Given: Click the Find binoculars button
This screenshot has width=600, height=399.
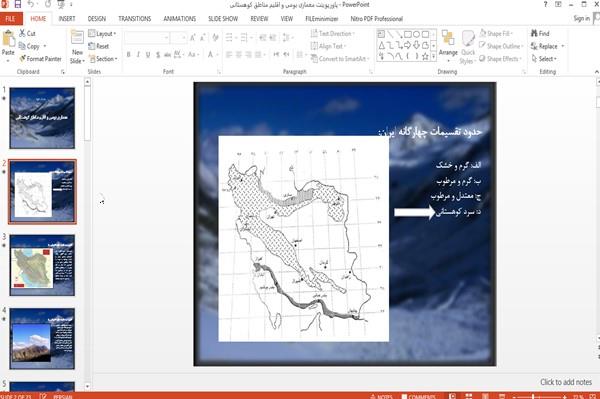Looking at the screenshot, I should coord(540,34).
